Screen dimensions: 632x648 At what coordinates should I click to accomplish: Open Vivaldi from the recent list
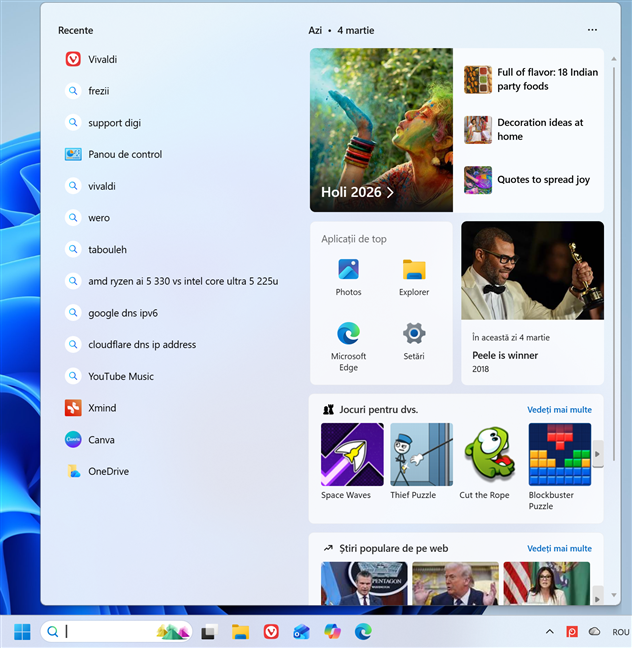click(101, 59)
